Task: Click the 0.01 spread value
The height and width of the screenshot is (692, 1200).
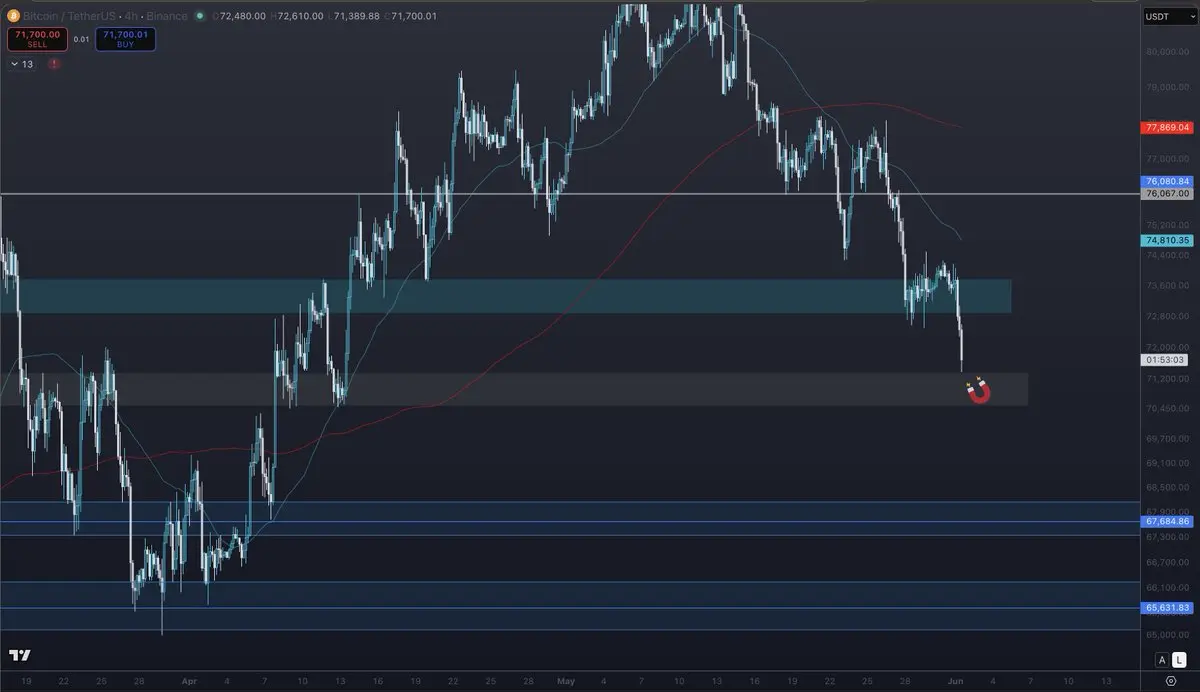Action: 82,39
